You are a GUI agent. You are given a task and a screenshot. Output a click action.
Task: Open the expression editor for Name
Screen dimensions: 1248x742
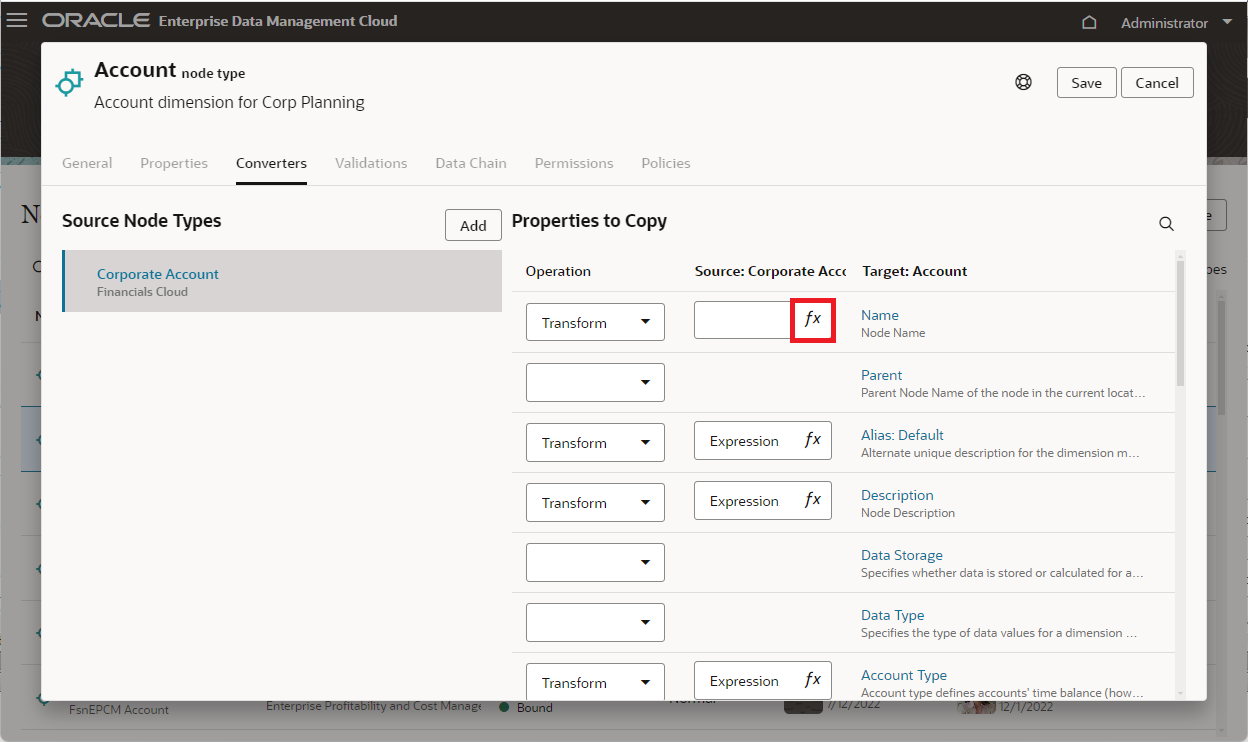813,319
